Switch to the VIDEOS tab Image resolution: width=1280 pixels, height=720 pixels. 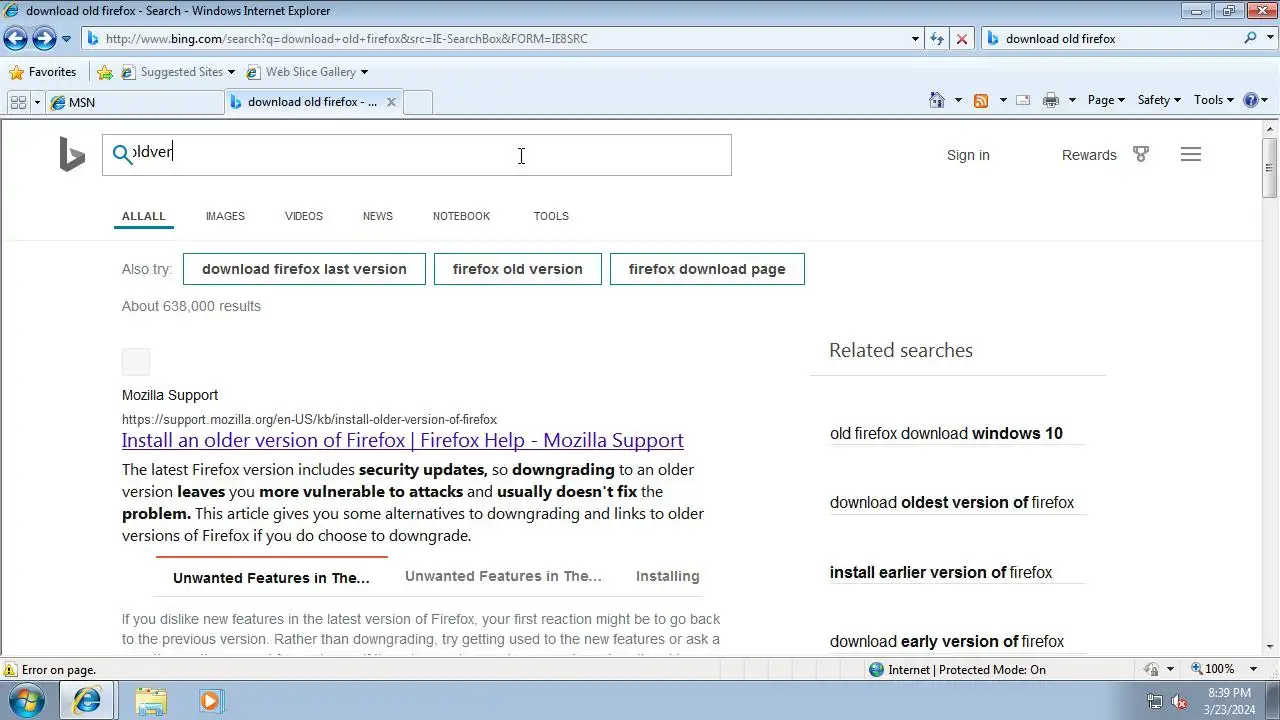pos(304,216)
